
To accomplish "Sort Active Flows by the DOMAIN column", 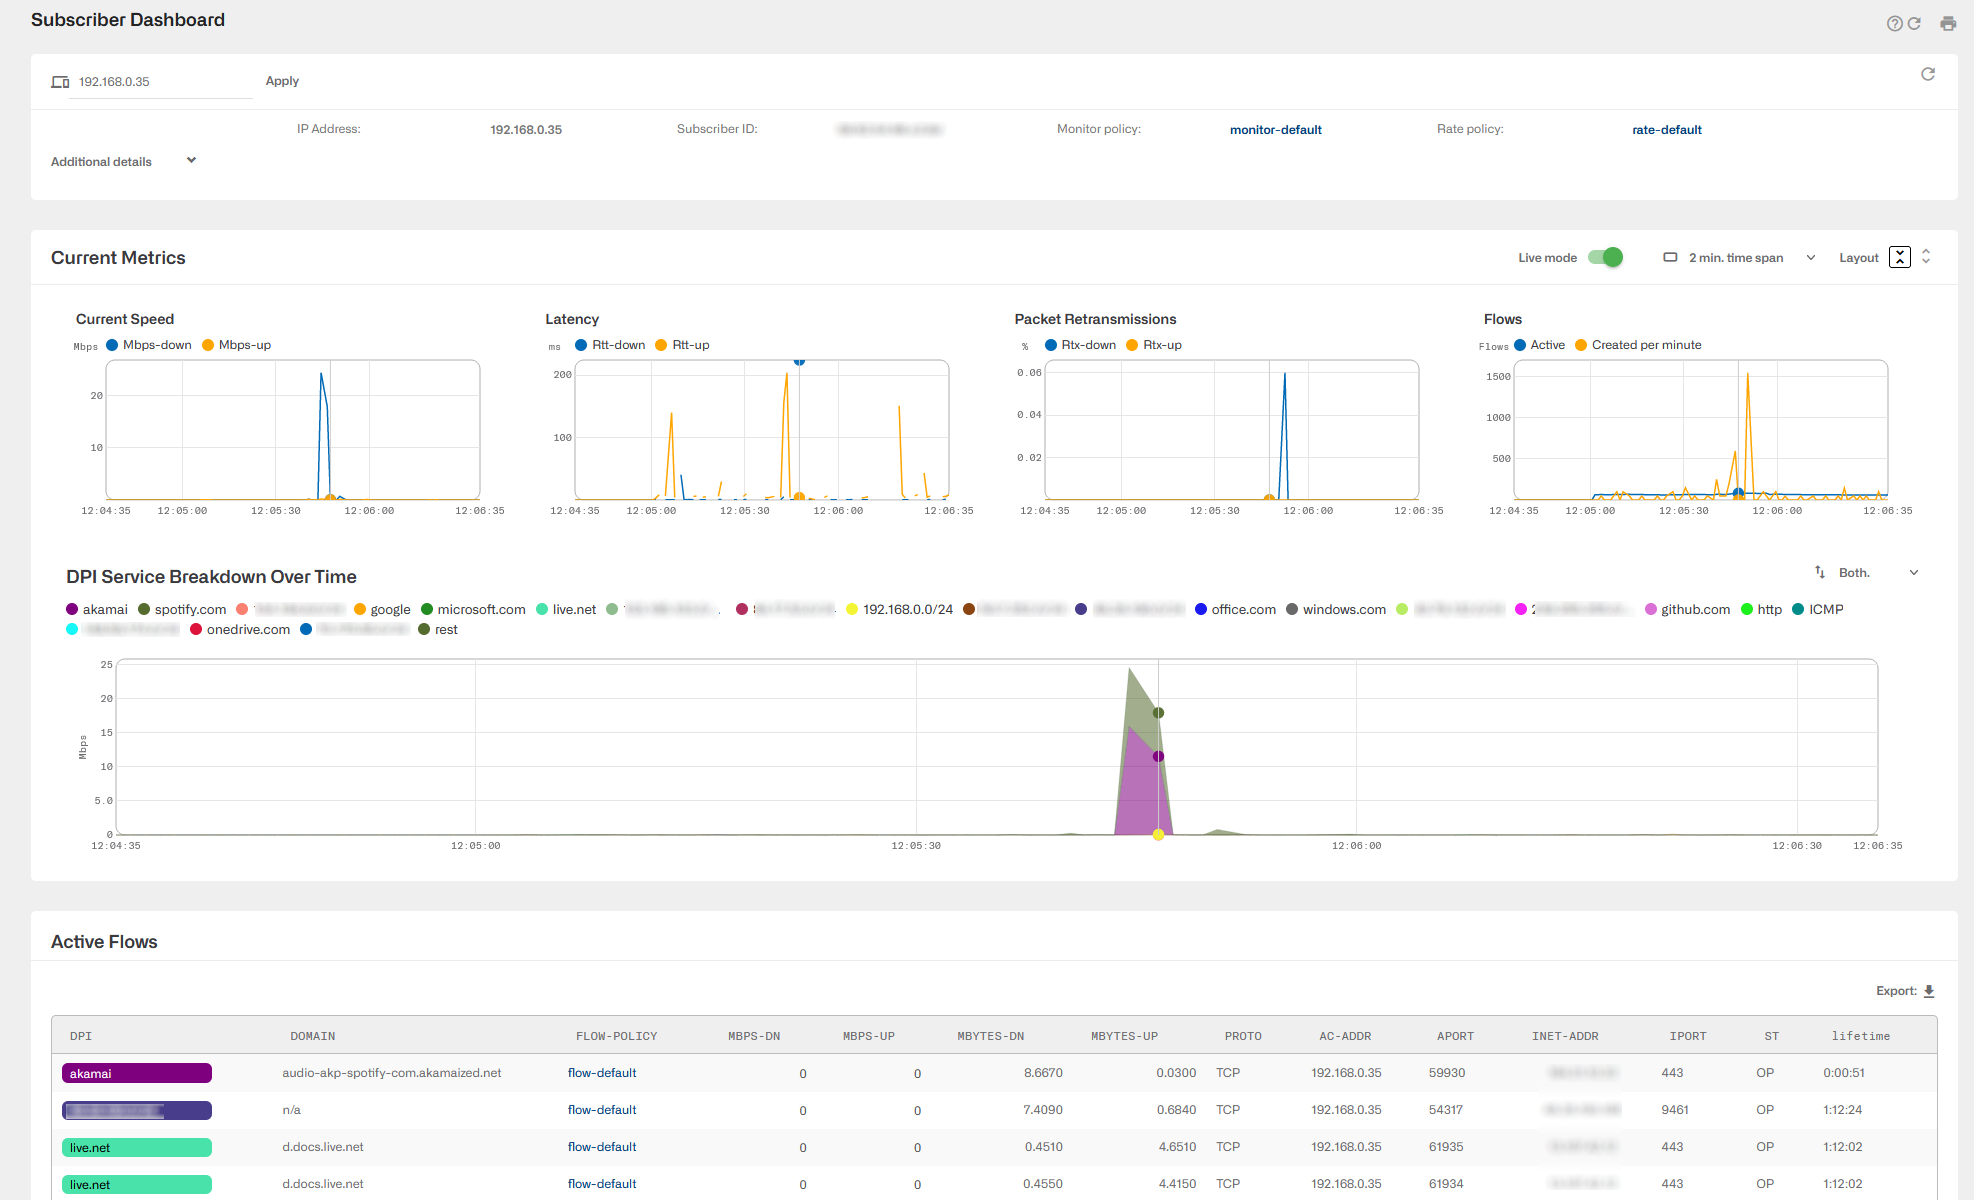I will point(313,1036).
